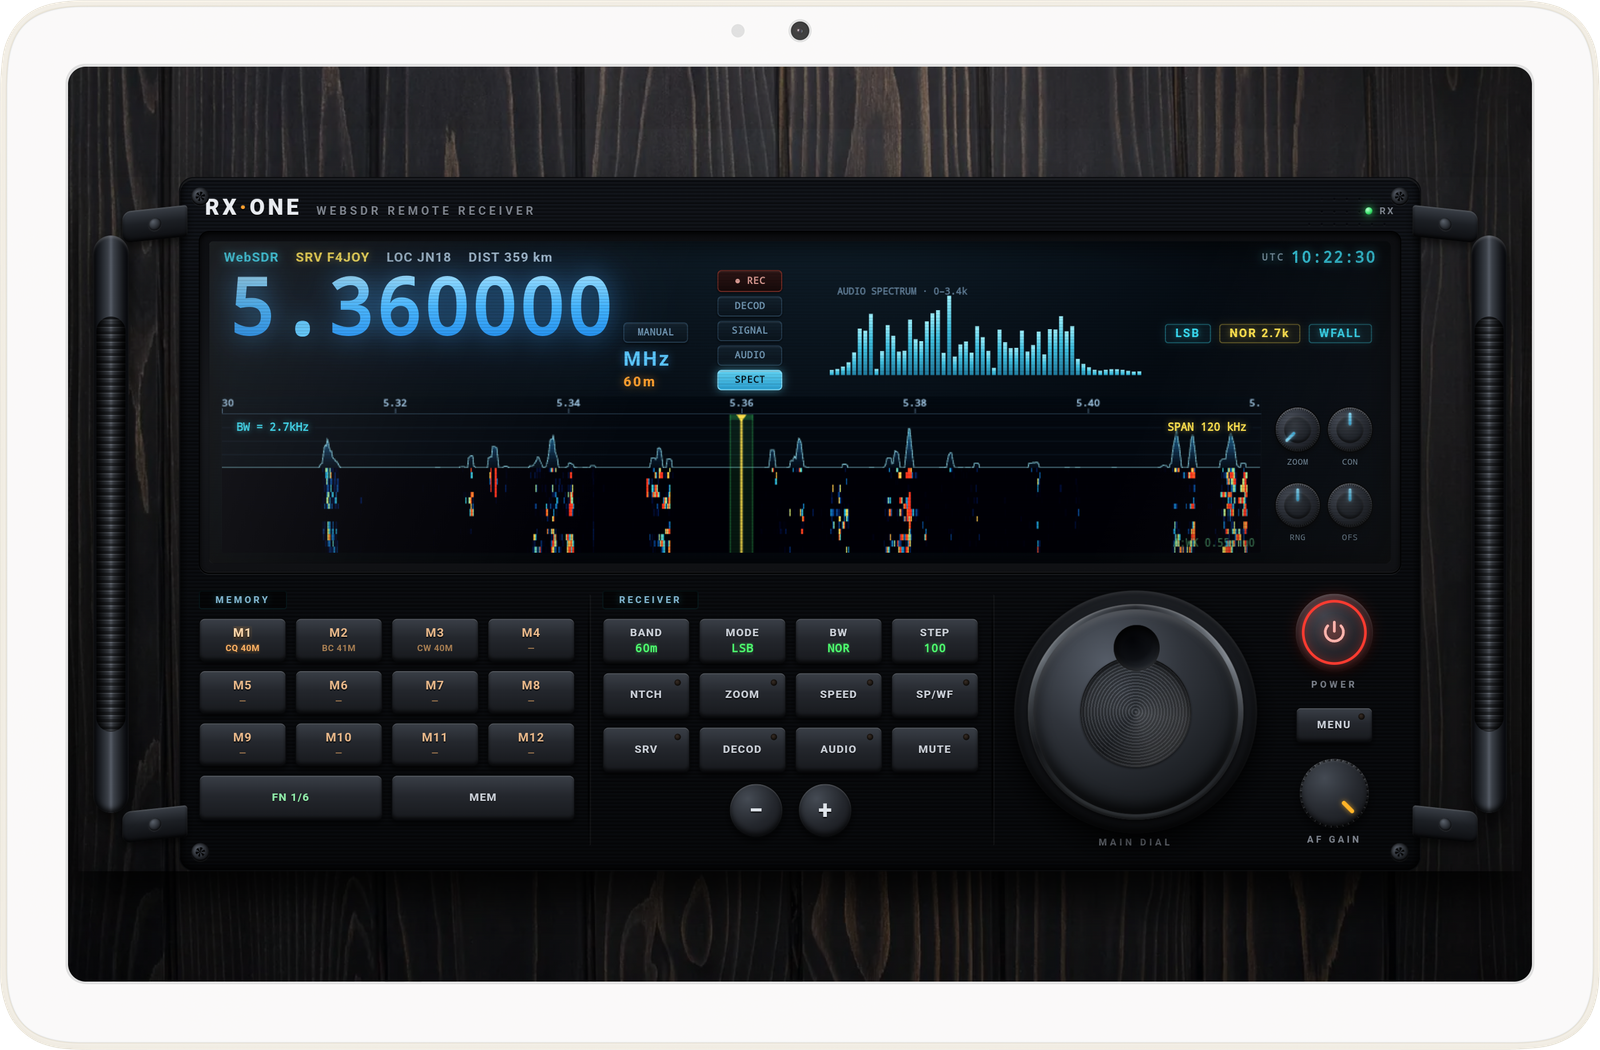Screen dimensions: 1600x1050
Task: Change mode with the MODE LSB button
Action: [x=742, y=640]
